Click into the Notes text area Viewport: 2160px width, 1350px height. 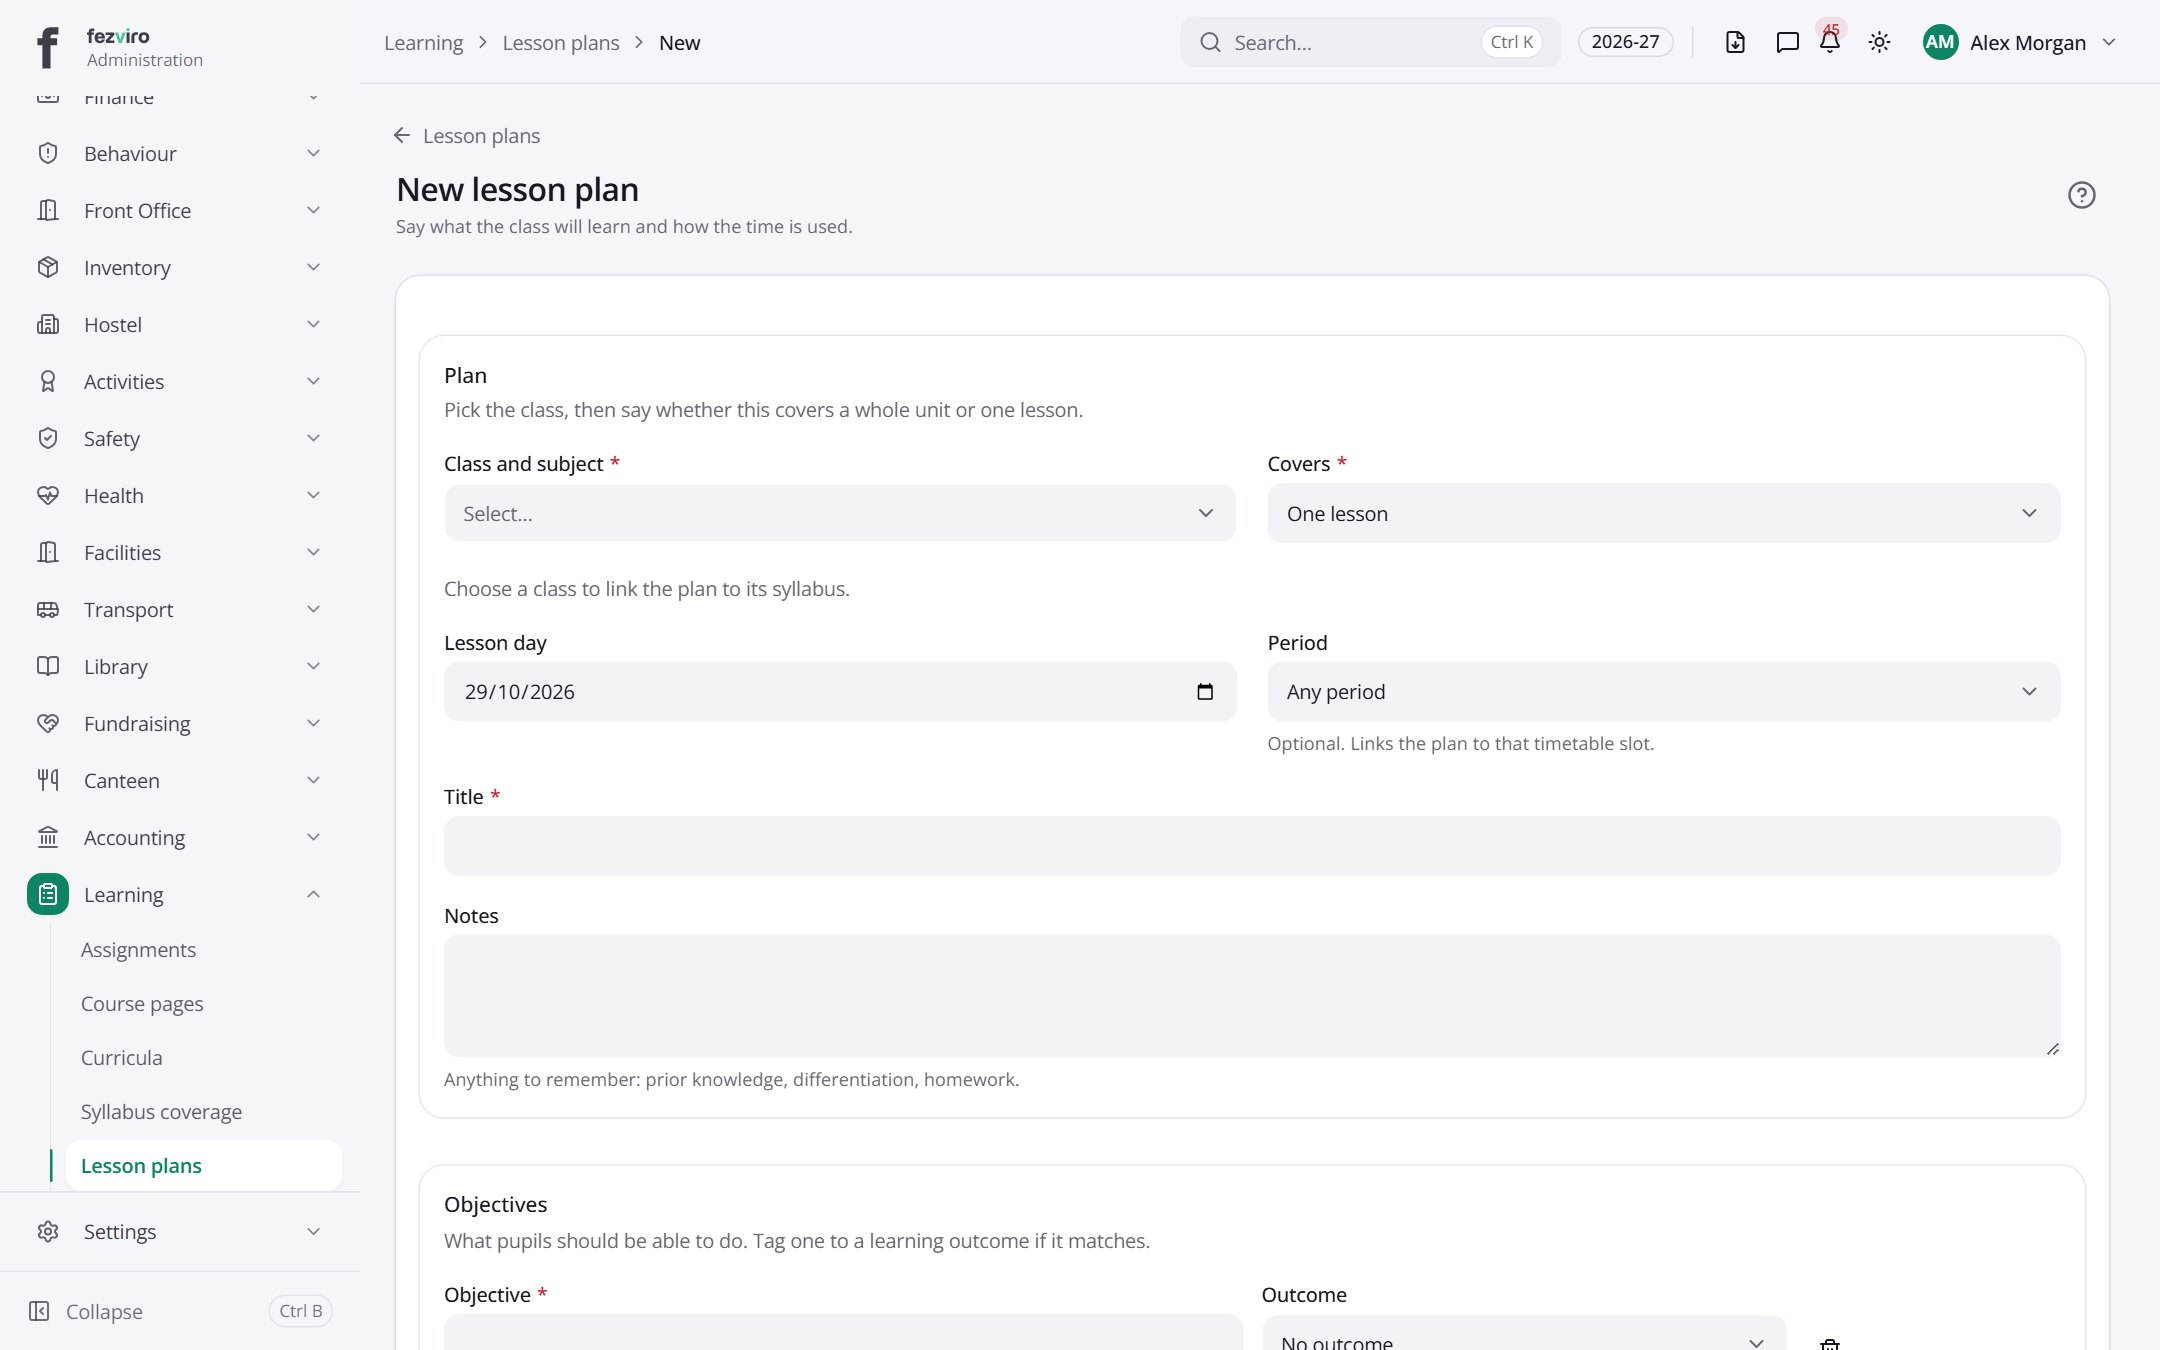click(x=1252, y=996)
